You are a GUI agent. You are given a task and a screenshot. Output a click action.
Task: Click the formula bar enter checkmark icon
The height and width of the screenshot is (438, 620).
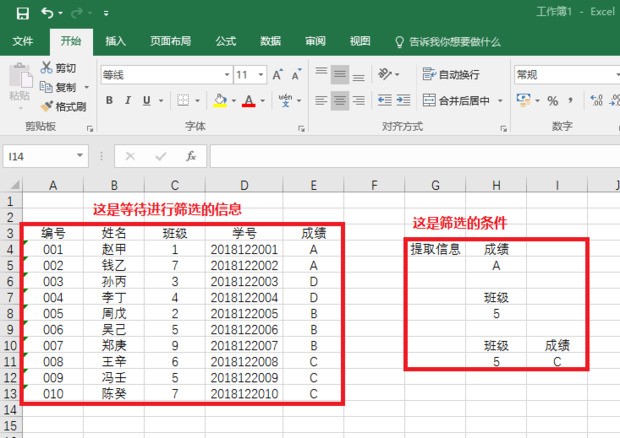[x=161, y=157]
